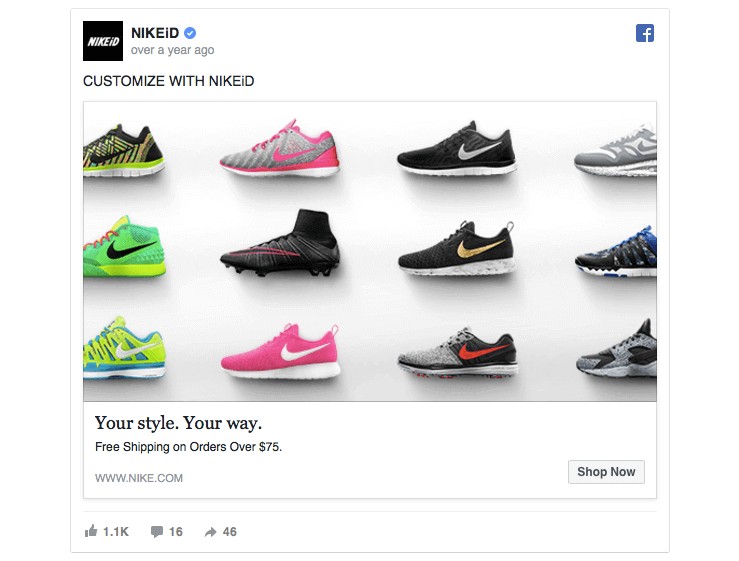739x561 pixels.
Task: Click the NIKEiD profile logo
Action: (103, 41)
